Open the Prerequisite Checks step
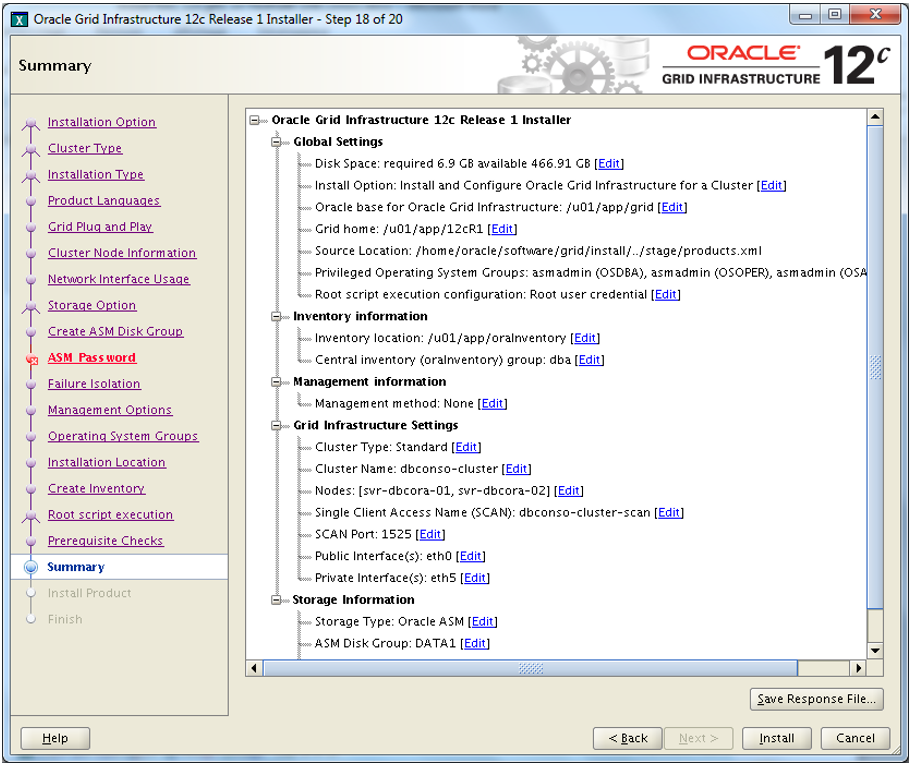 click(106, 541)
